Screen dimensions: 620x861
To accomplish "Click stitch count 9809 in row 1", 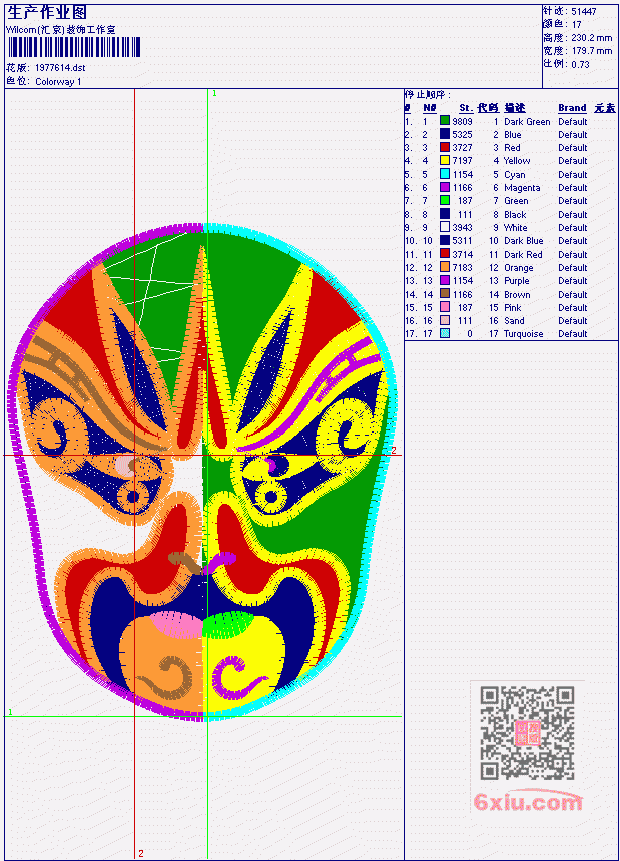I will click(x=462, y=122).
